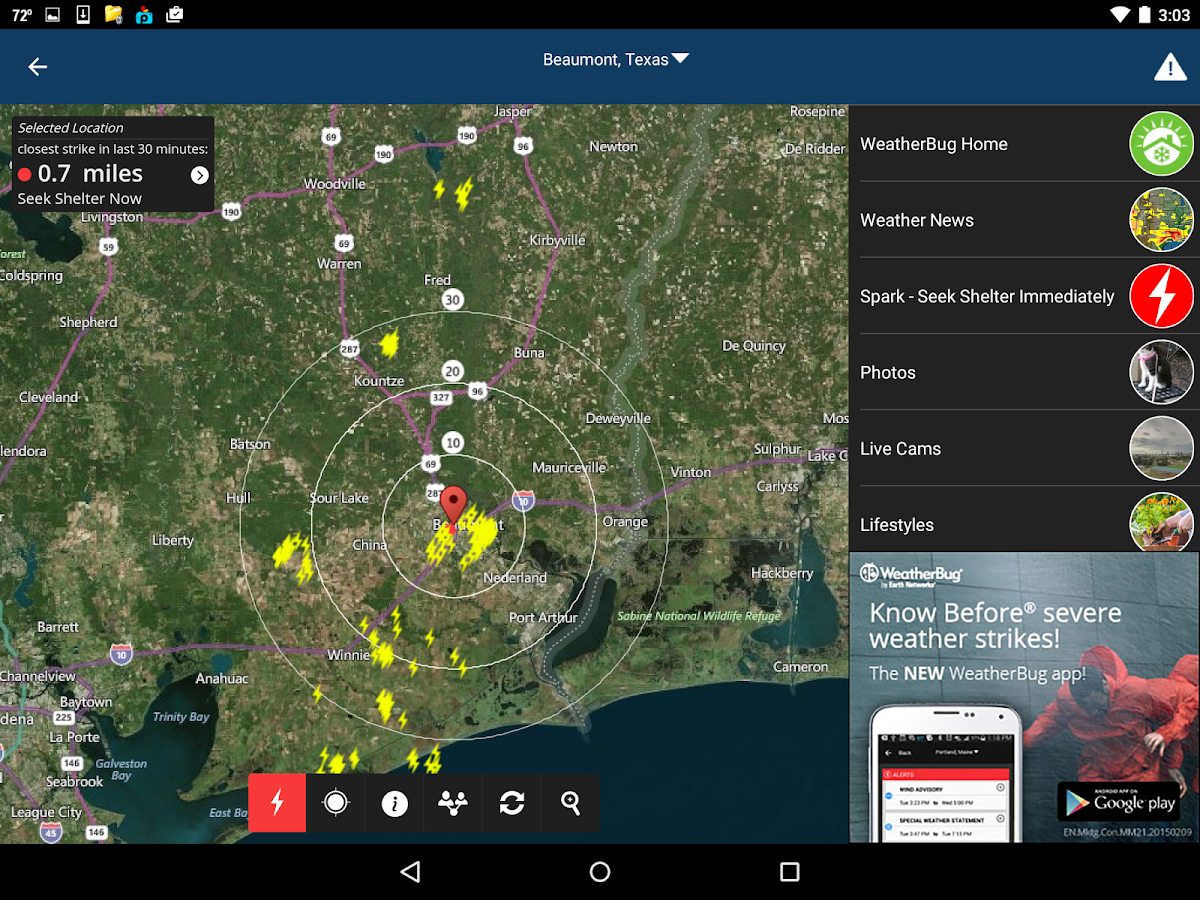Tap the Woodville map label
1200x900 pixels.
335,184
